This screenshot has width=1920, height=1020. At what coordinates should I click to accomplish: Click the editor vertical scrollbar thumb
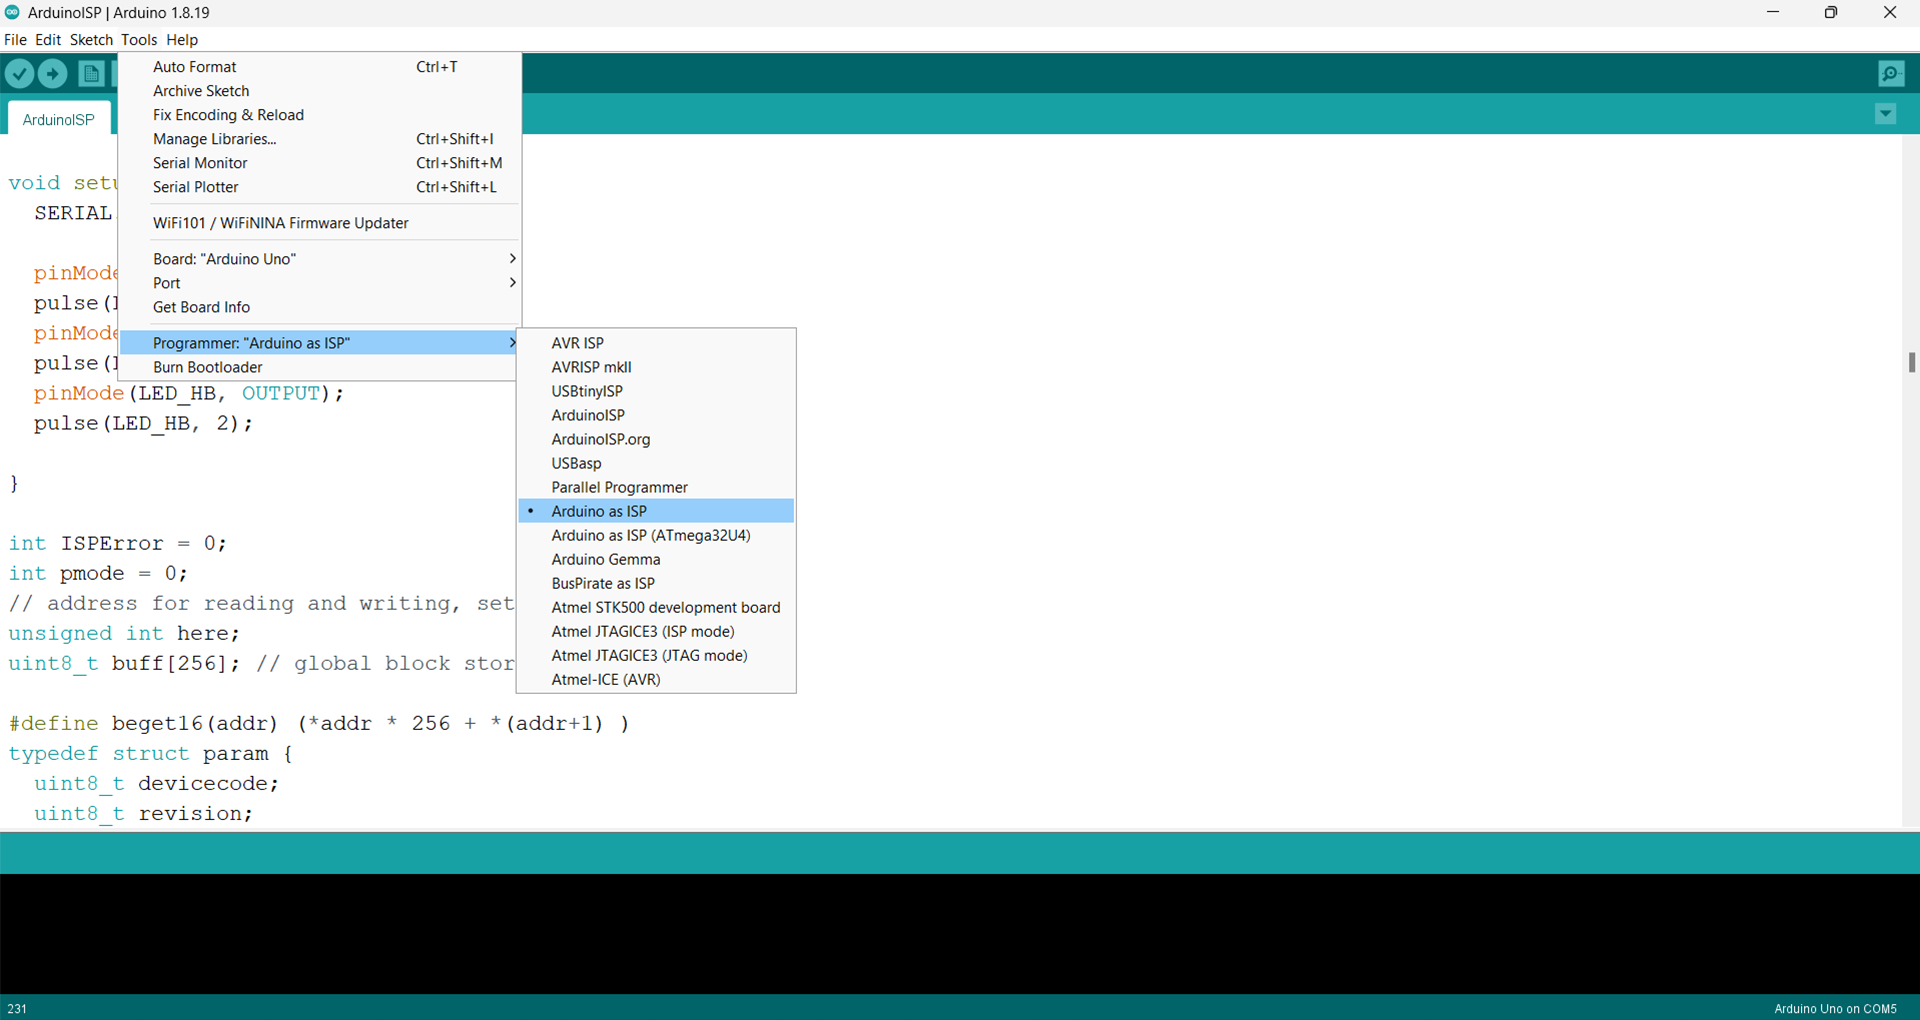(1911, 362)
